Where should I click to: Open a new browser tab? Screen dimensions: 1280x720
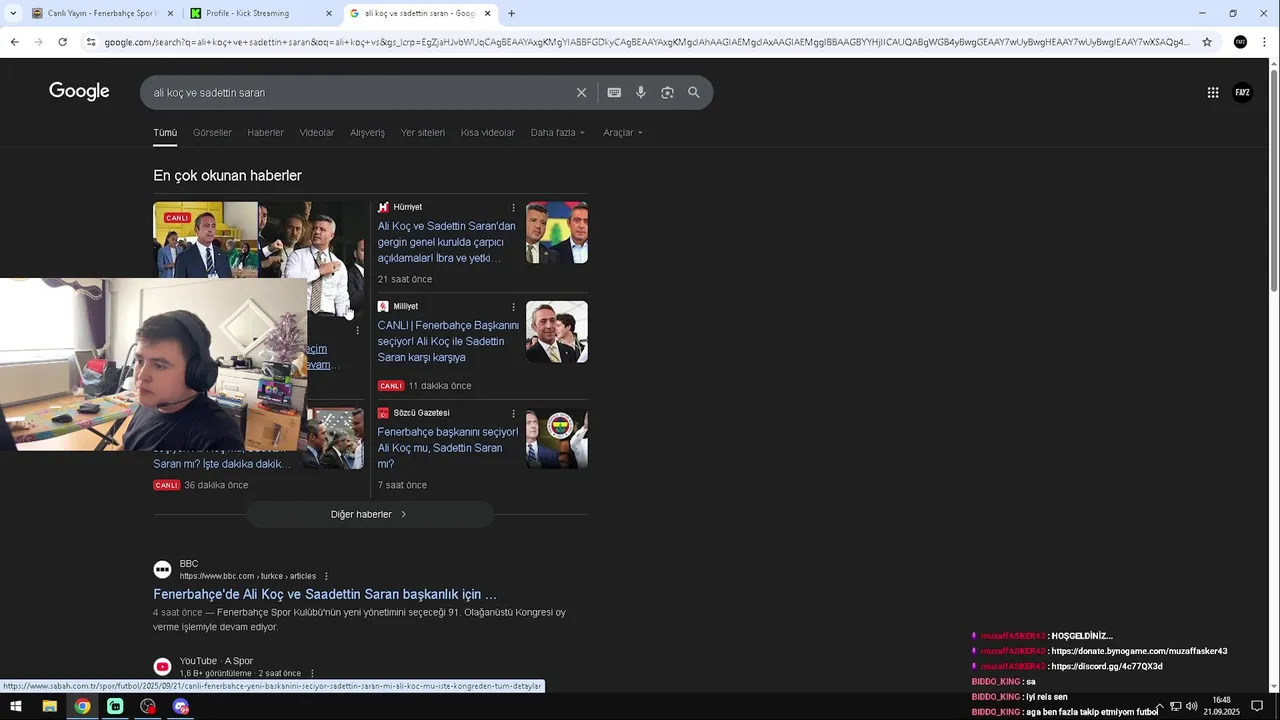511,14
